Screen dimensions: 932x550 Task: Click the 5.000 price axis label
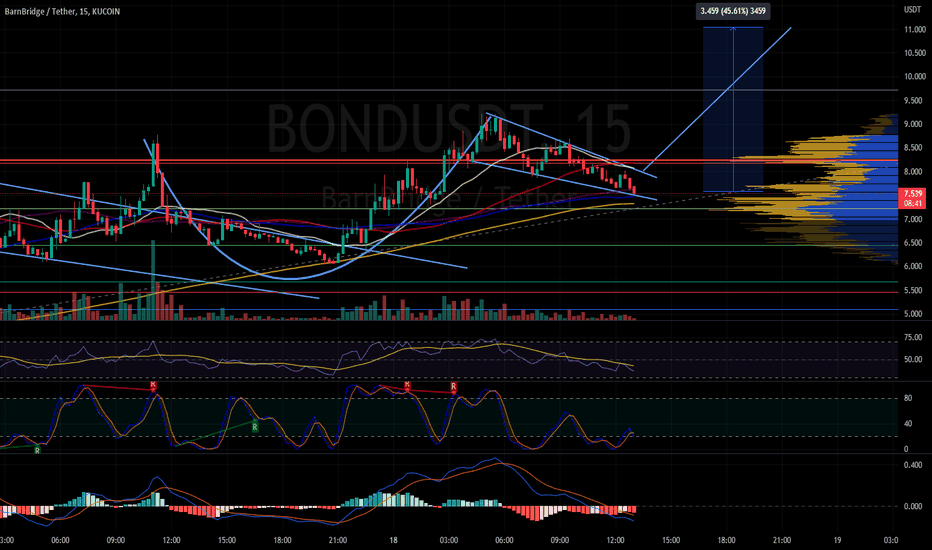(914, 314)
